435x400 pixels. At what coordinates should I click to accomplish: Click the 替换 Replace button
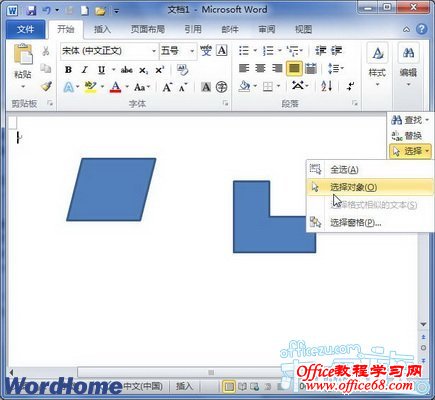click(407, 136)
